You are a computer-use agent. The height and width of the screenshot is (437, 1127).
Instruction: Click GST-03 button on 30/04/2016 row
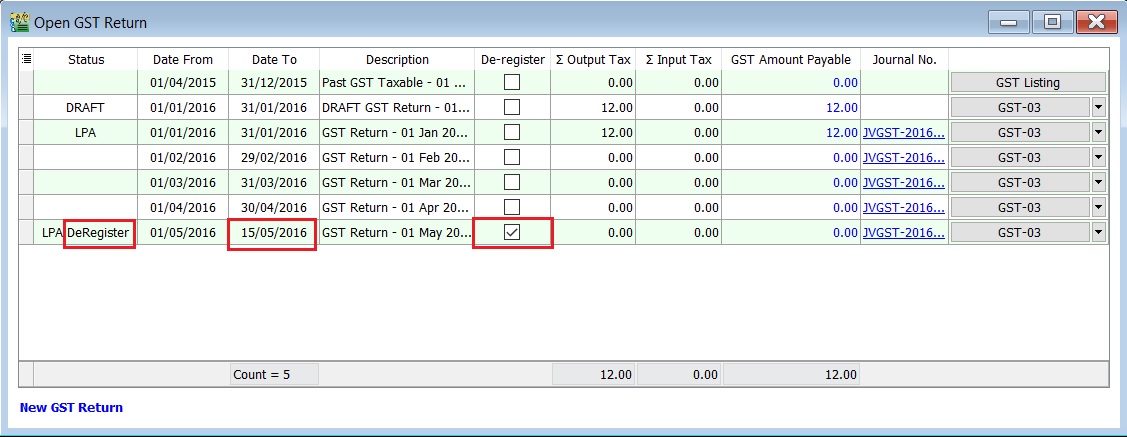(x=1020, y=208)
